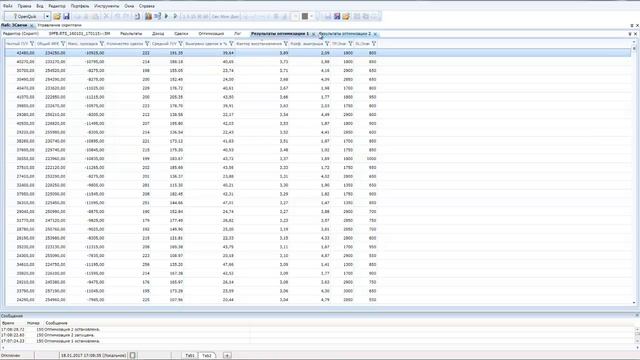This screenshot has width=640, height=360.
Task: Add a new bottom tab with plus button
Action: [227, 356]
